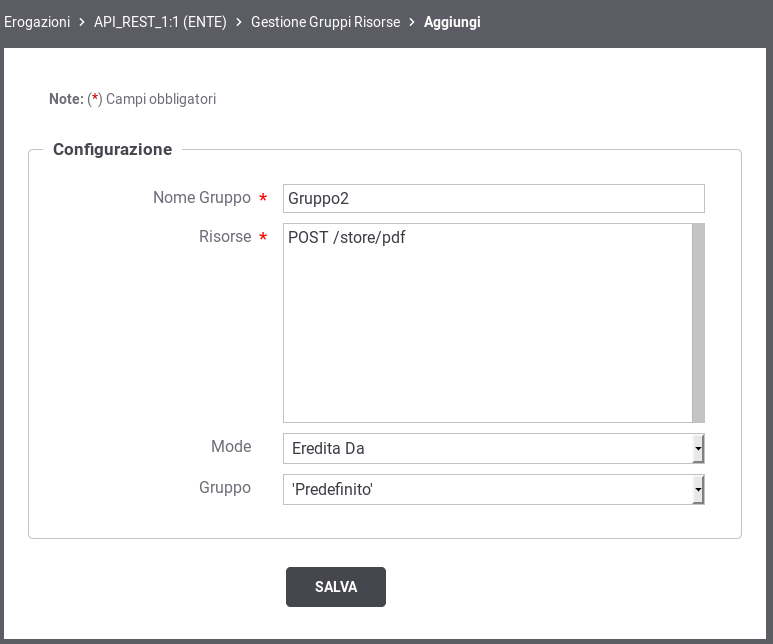Focus the Nome Gruppo text field
The image size is (773, 644).
[x=493, y=198]
